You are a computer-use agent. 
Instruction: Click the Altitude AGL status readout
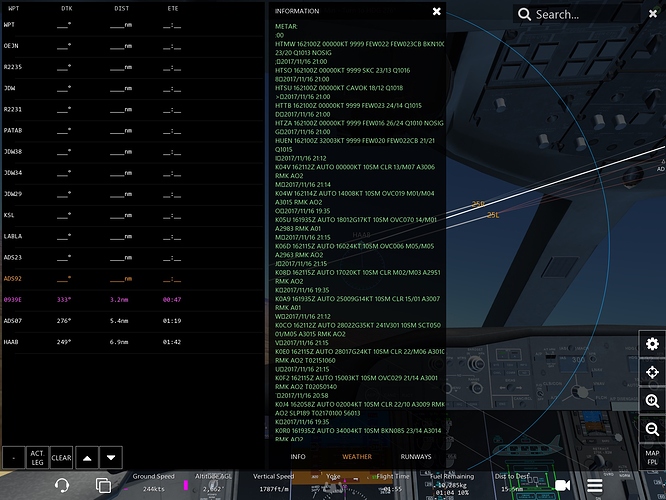coord(213,483)
